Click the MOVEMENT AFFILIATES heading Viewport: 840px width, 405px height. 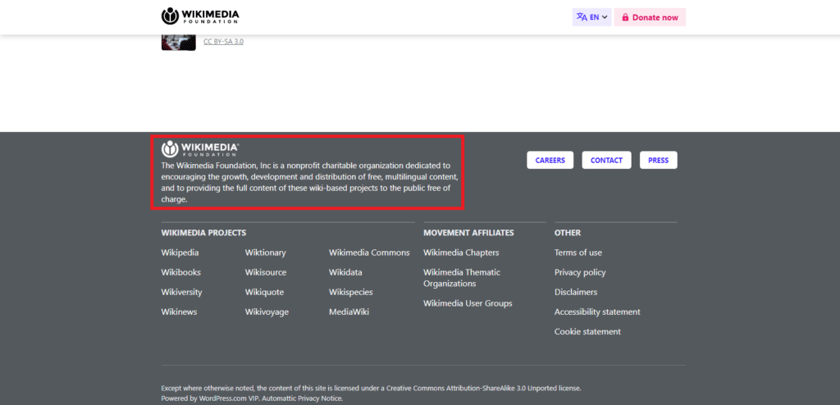[469, 233]
